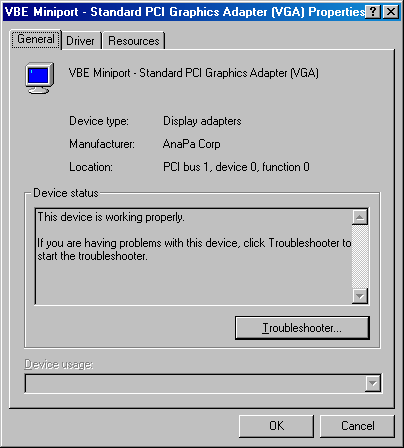The height and width of the screenshot is (448, 404).
Task: Dismiss the dialog with Cancel
Action: point(357,426)
